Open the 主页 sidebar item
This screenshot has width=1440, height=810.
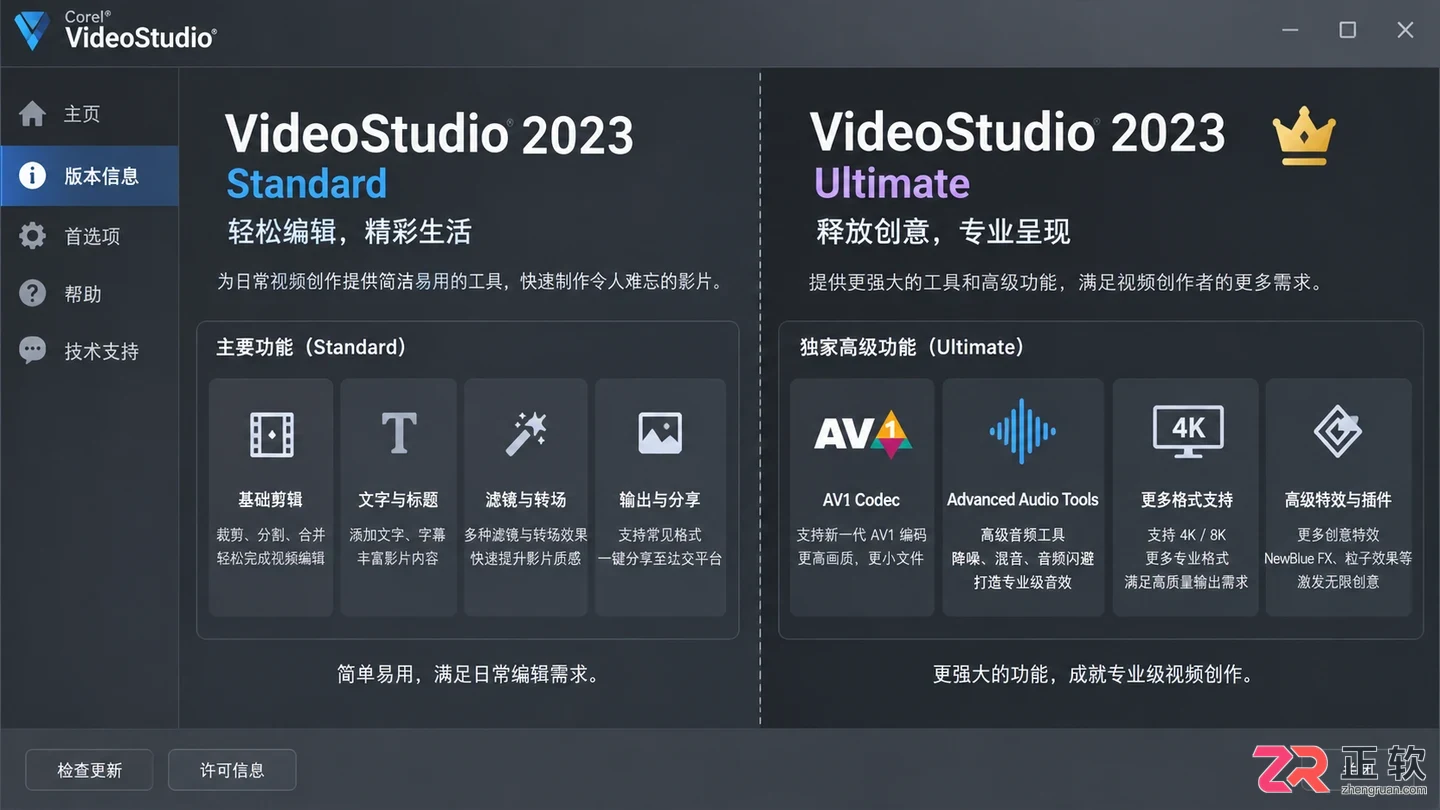pyautogui.click(x=89, y=114)
